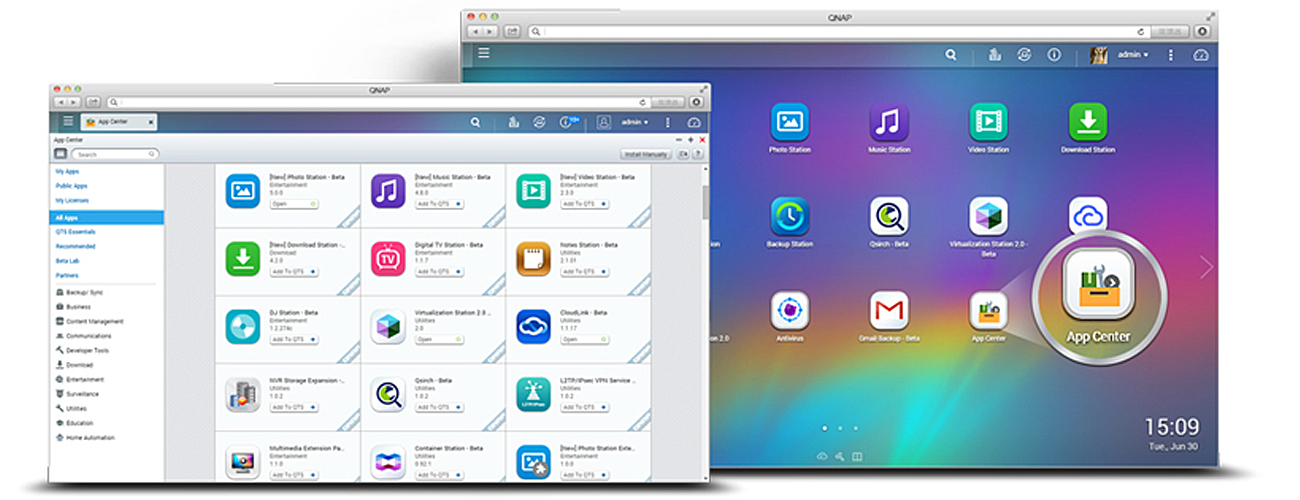Select QTS Essentials in the sidebar
Viewport: 1300px width, 500px height.
(x=76, y=232)
